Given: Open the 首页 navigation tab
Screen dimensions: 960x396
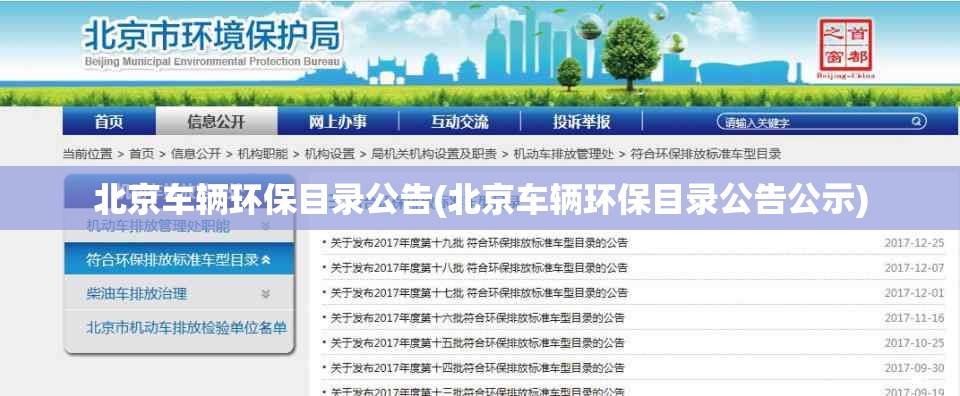Looking at the screenshot, I should click(109, 121).
